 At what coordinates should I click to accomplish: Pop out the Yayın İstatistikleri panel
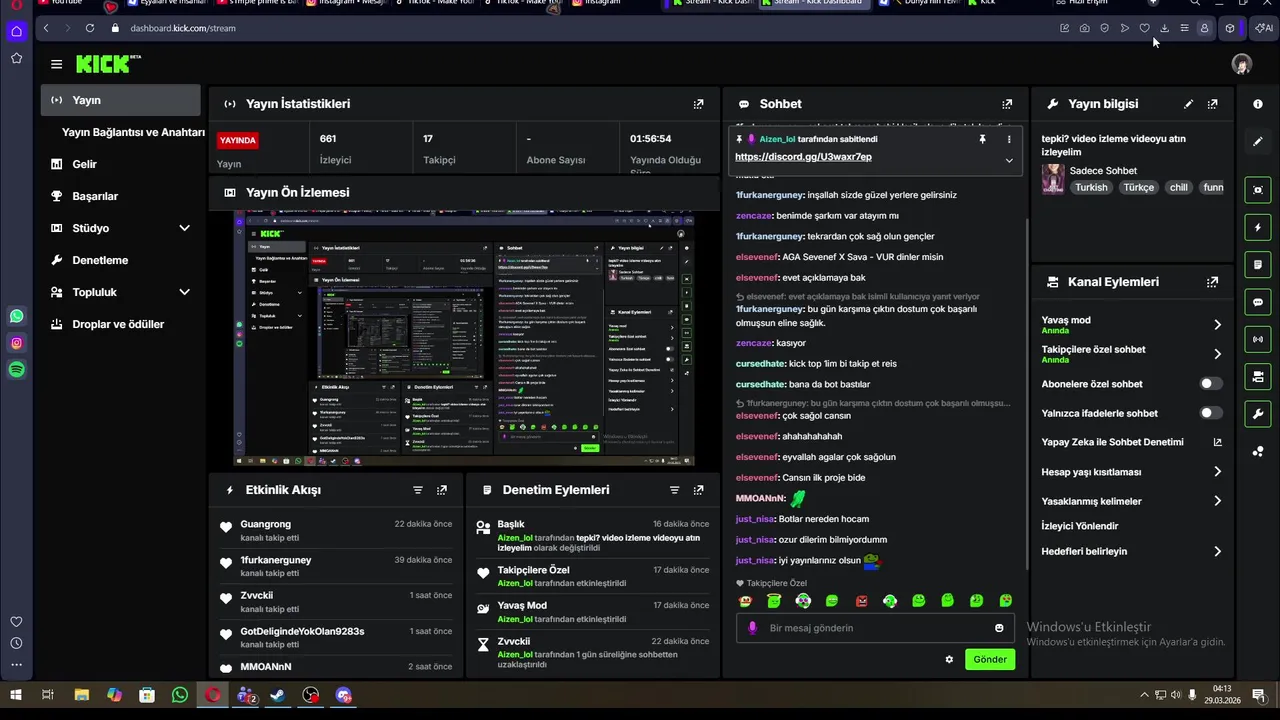[698, 104]
